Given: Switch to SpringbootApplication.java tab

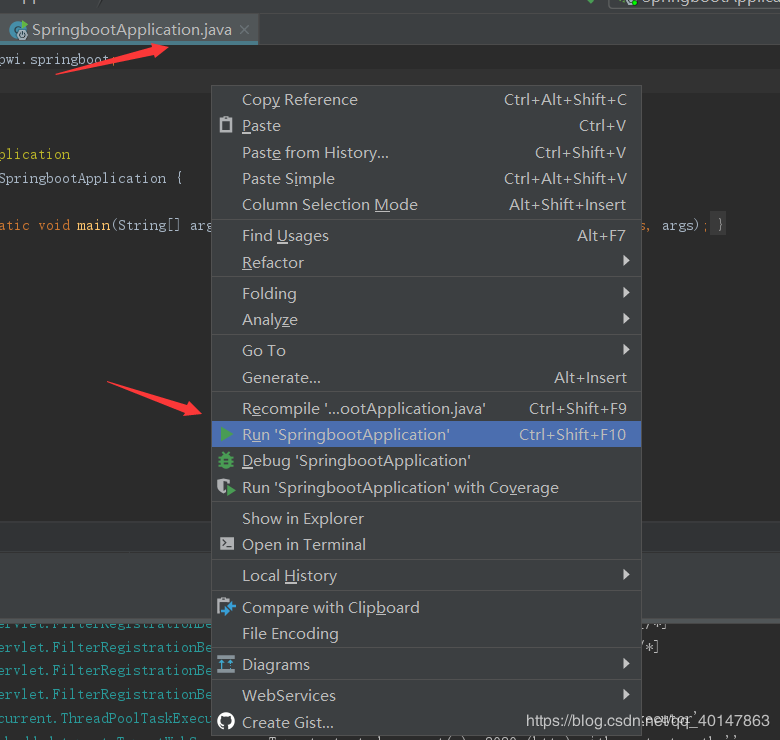Looking at the screenshot, I should click(130, 30).
